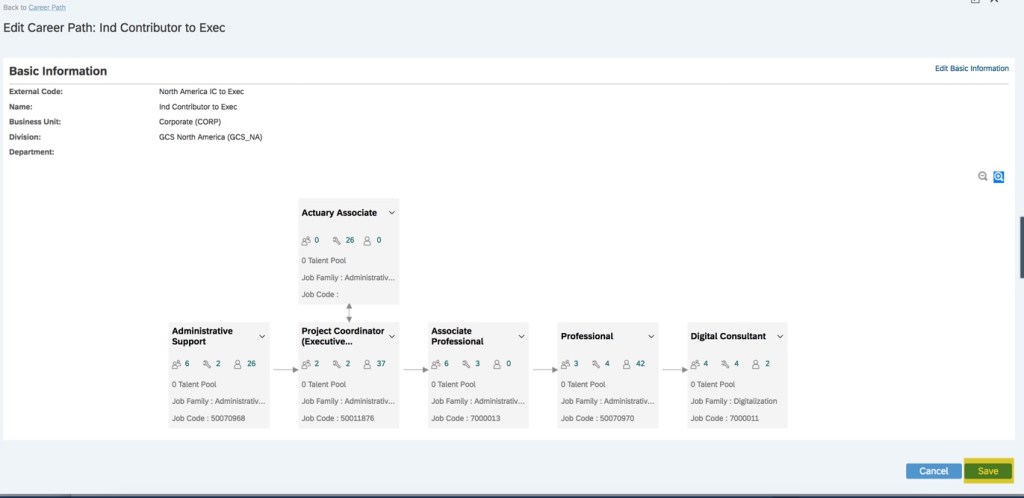
Task: Click the zoom out magnifier icon
Action: pyautogui.click(x=982, y=176)
